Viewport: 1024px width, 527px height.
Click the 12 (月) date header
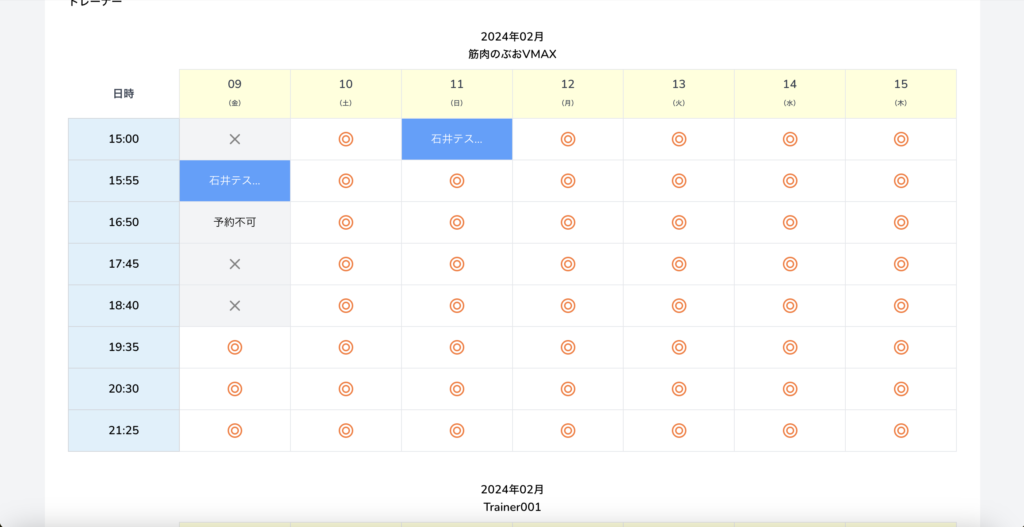[x=568, y=93]
